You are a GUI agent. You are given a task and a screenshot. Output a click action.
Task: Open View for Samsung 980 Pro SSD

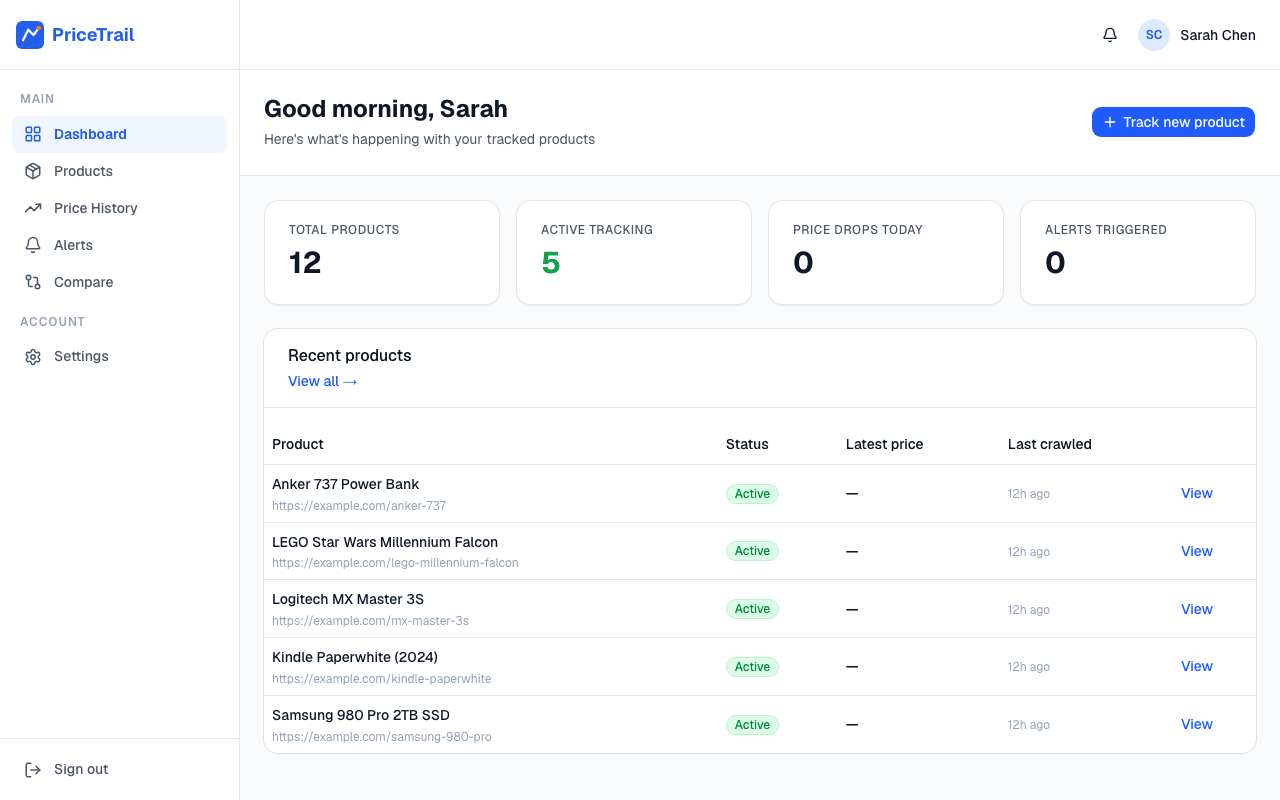(x=1196, y=724)
